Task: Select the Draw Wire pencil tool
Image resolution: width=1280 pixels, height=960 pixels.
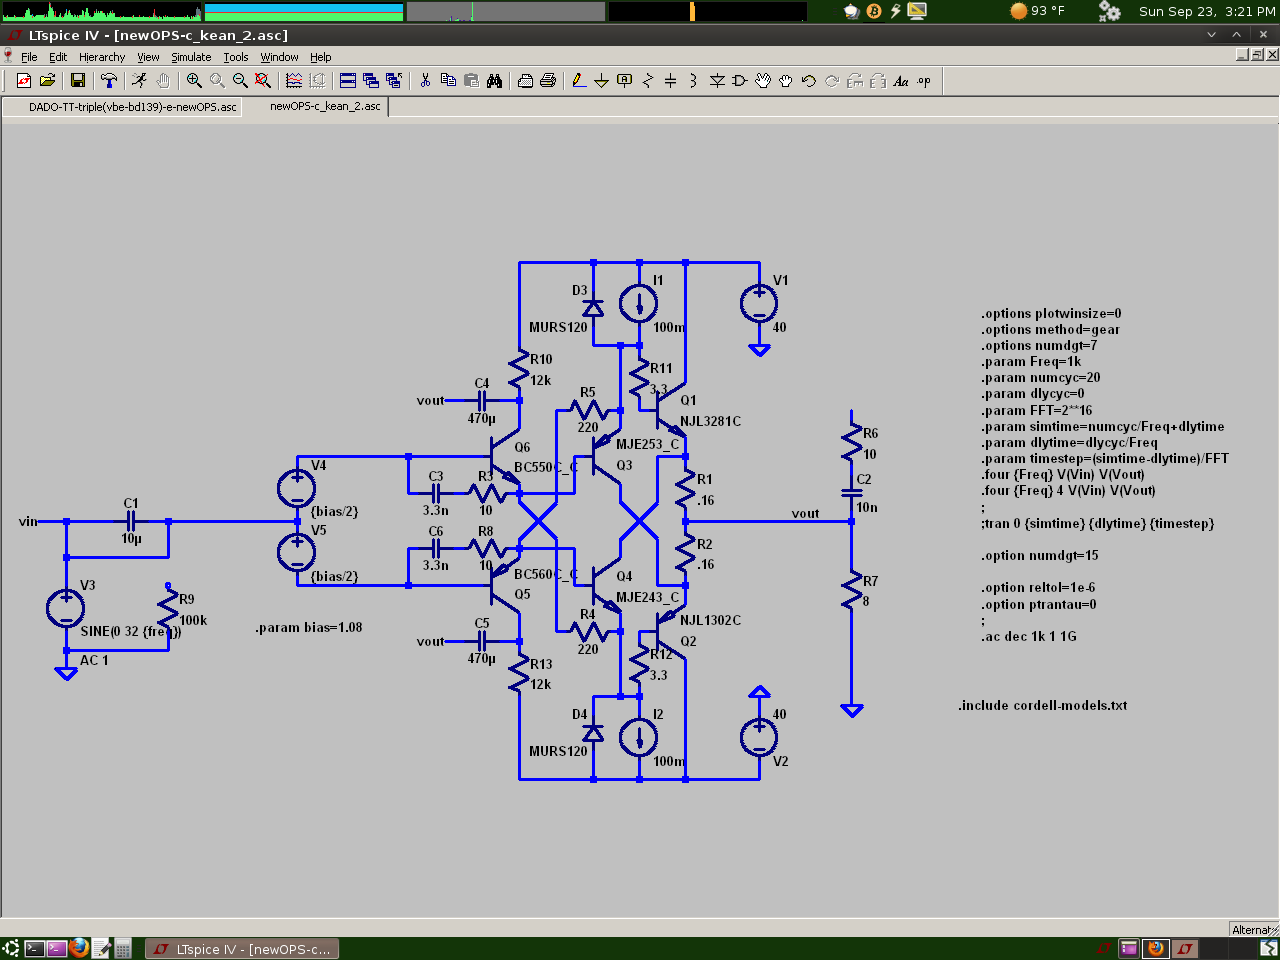Action: point(579,81)
